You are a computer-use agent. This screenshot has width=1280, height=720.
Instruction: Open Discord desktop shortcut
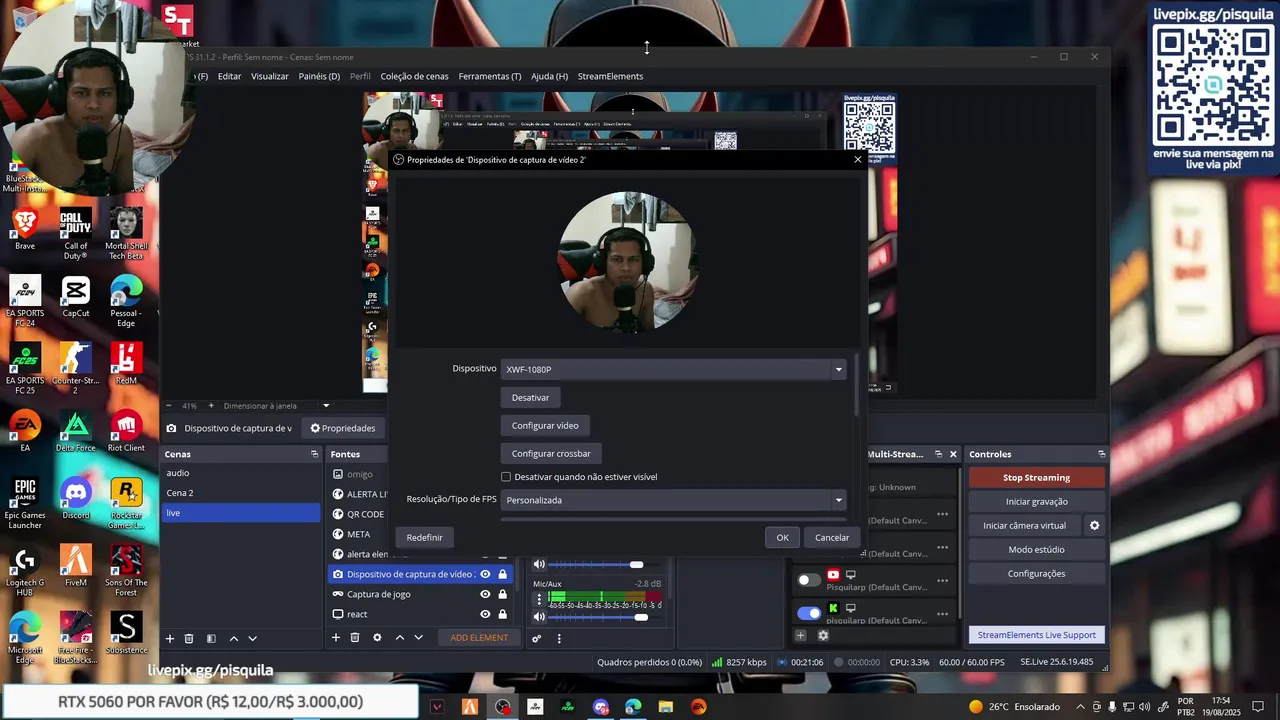pos(76,498)
